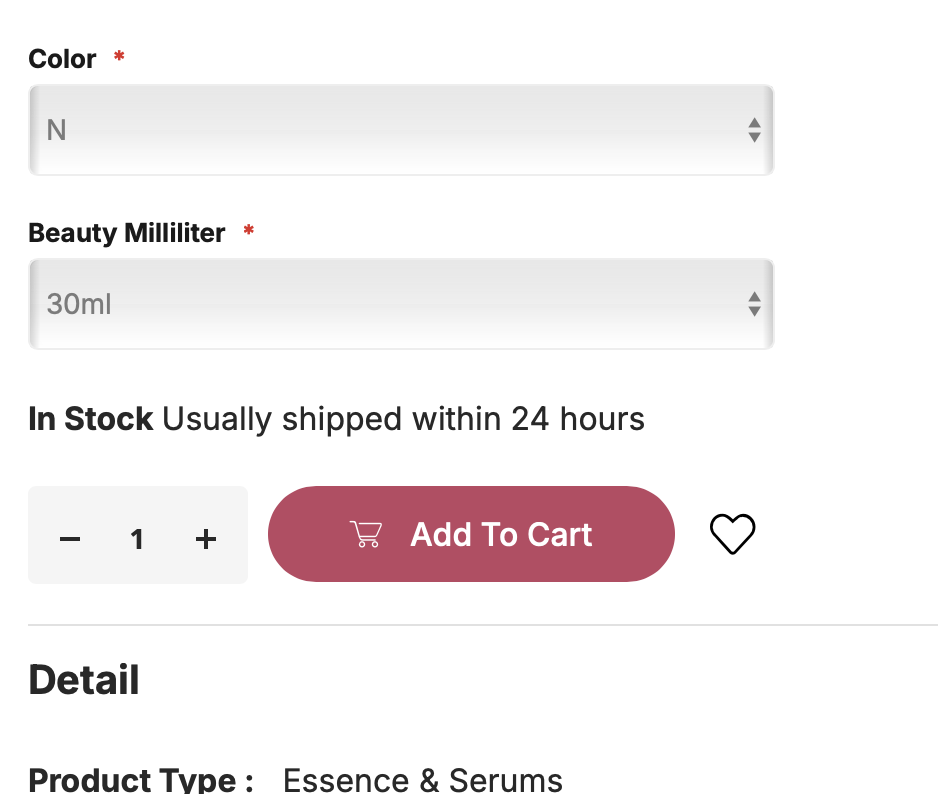
Task: Add the product to the wishlist heart
Action: [732, 534]
